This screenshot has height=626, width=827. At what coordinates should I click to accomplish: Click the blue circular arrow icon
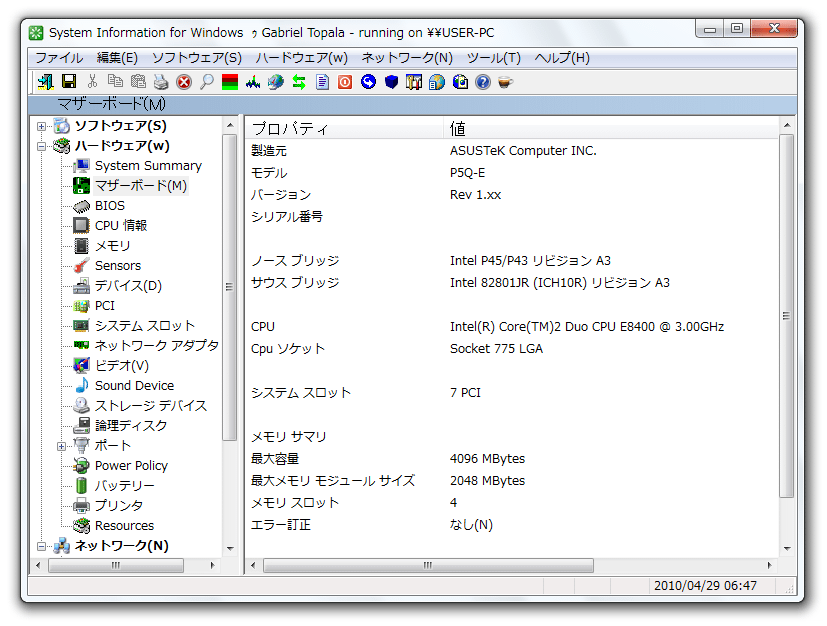click(x=368, y=82)
